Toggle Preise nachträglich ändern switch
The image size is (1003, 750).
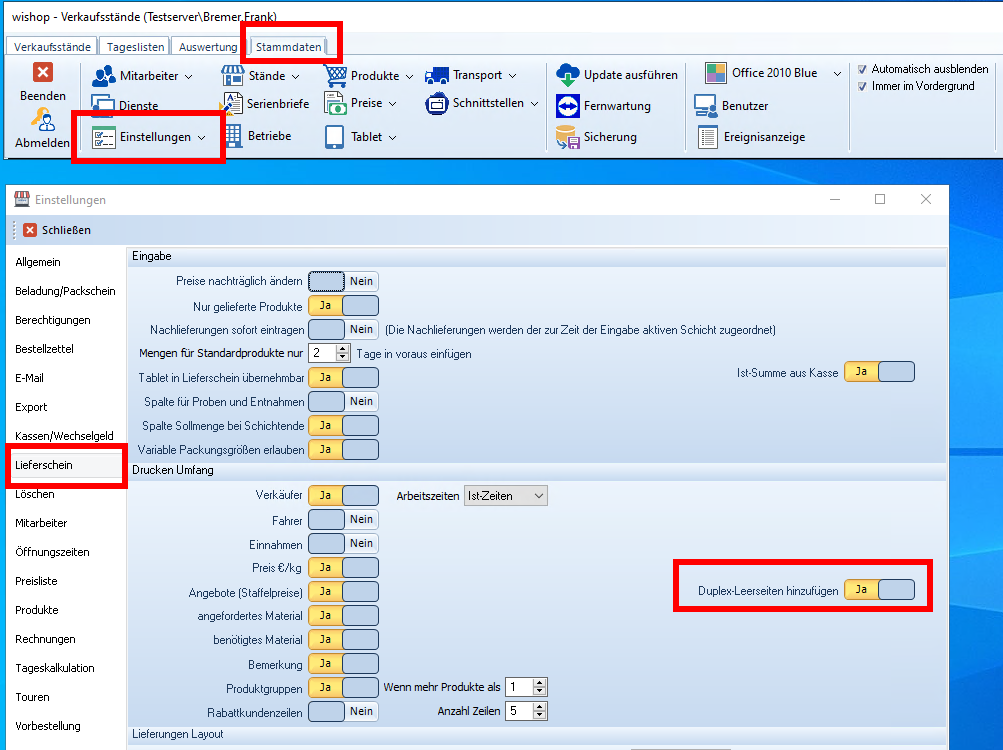pos(343,282)
